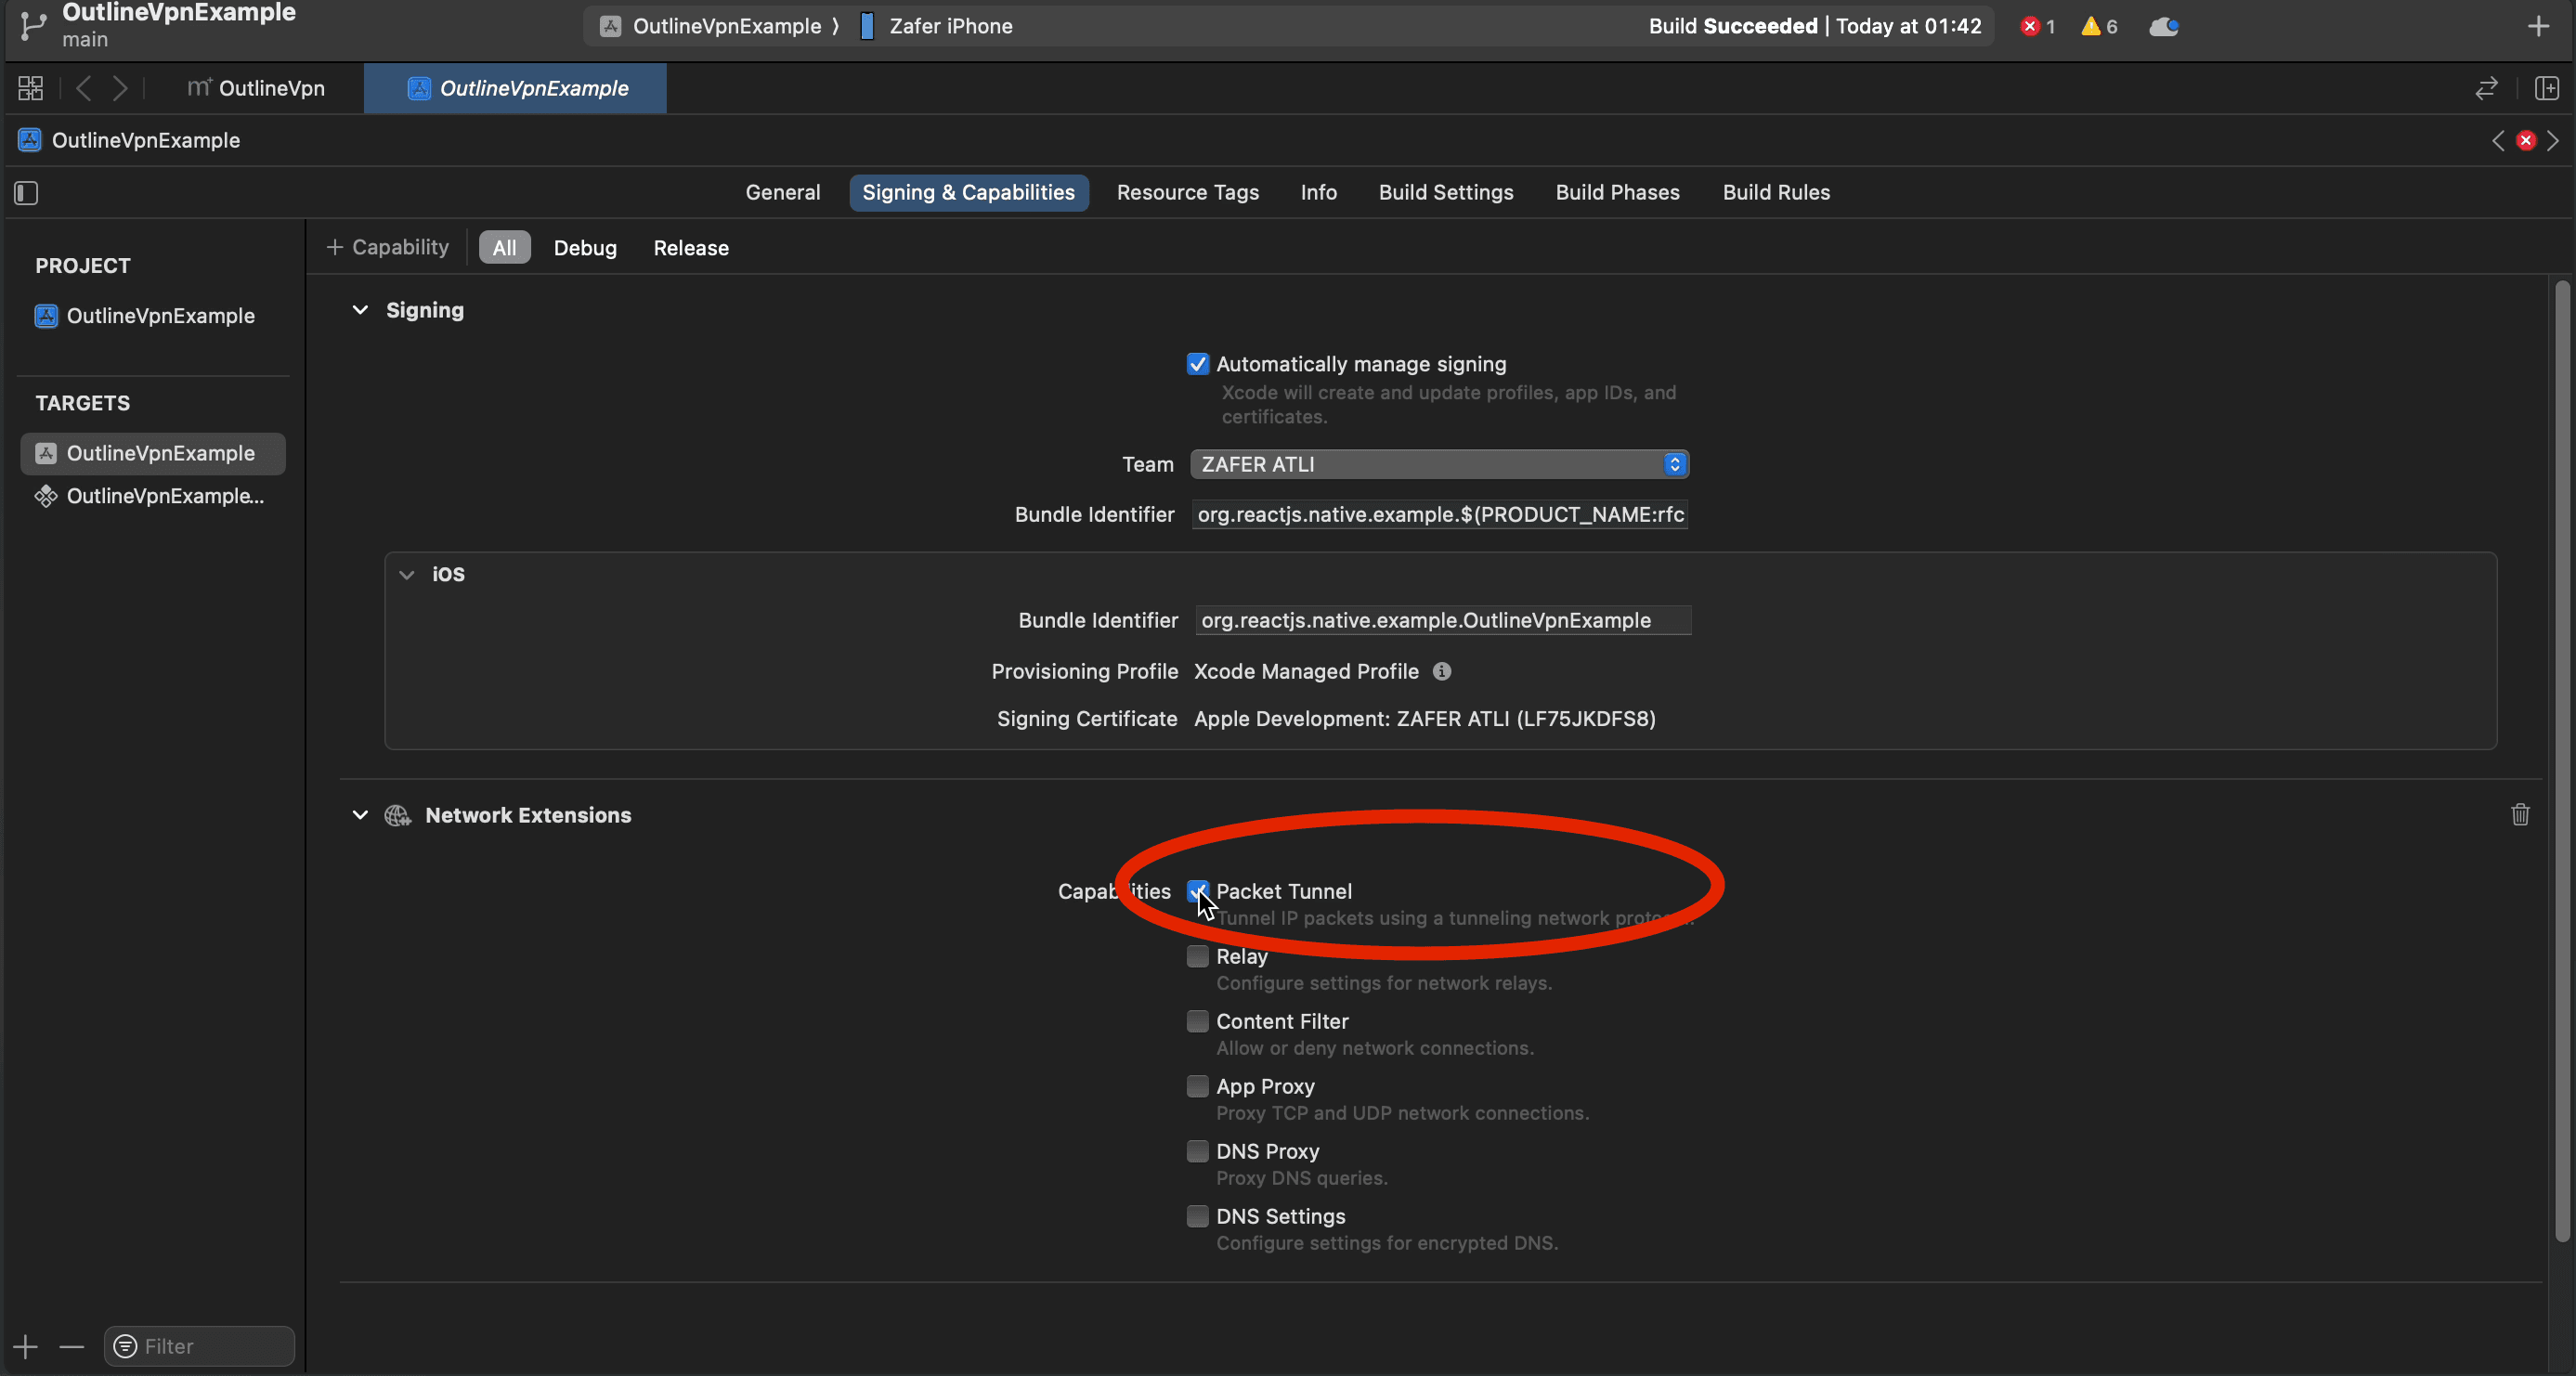This screenshot has height=1376, width=2576.
Task: Switch to the Resource Tags tab
Action: point(1187,192)
